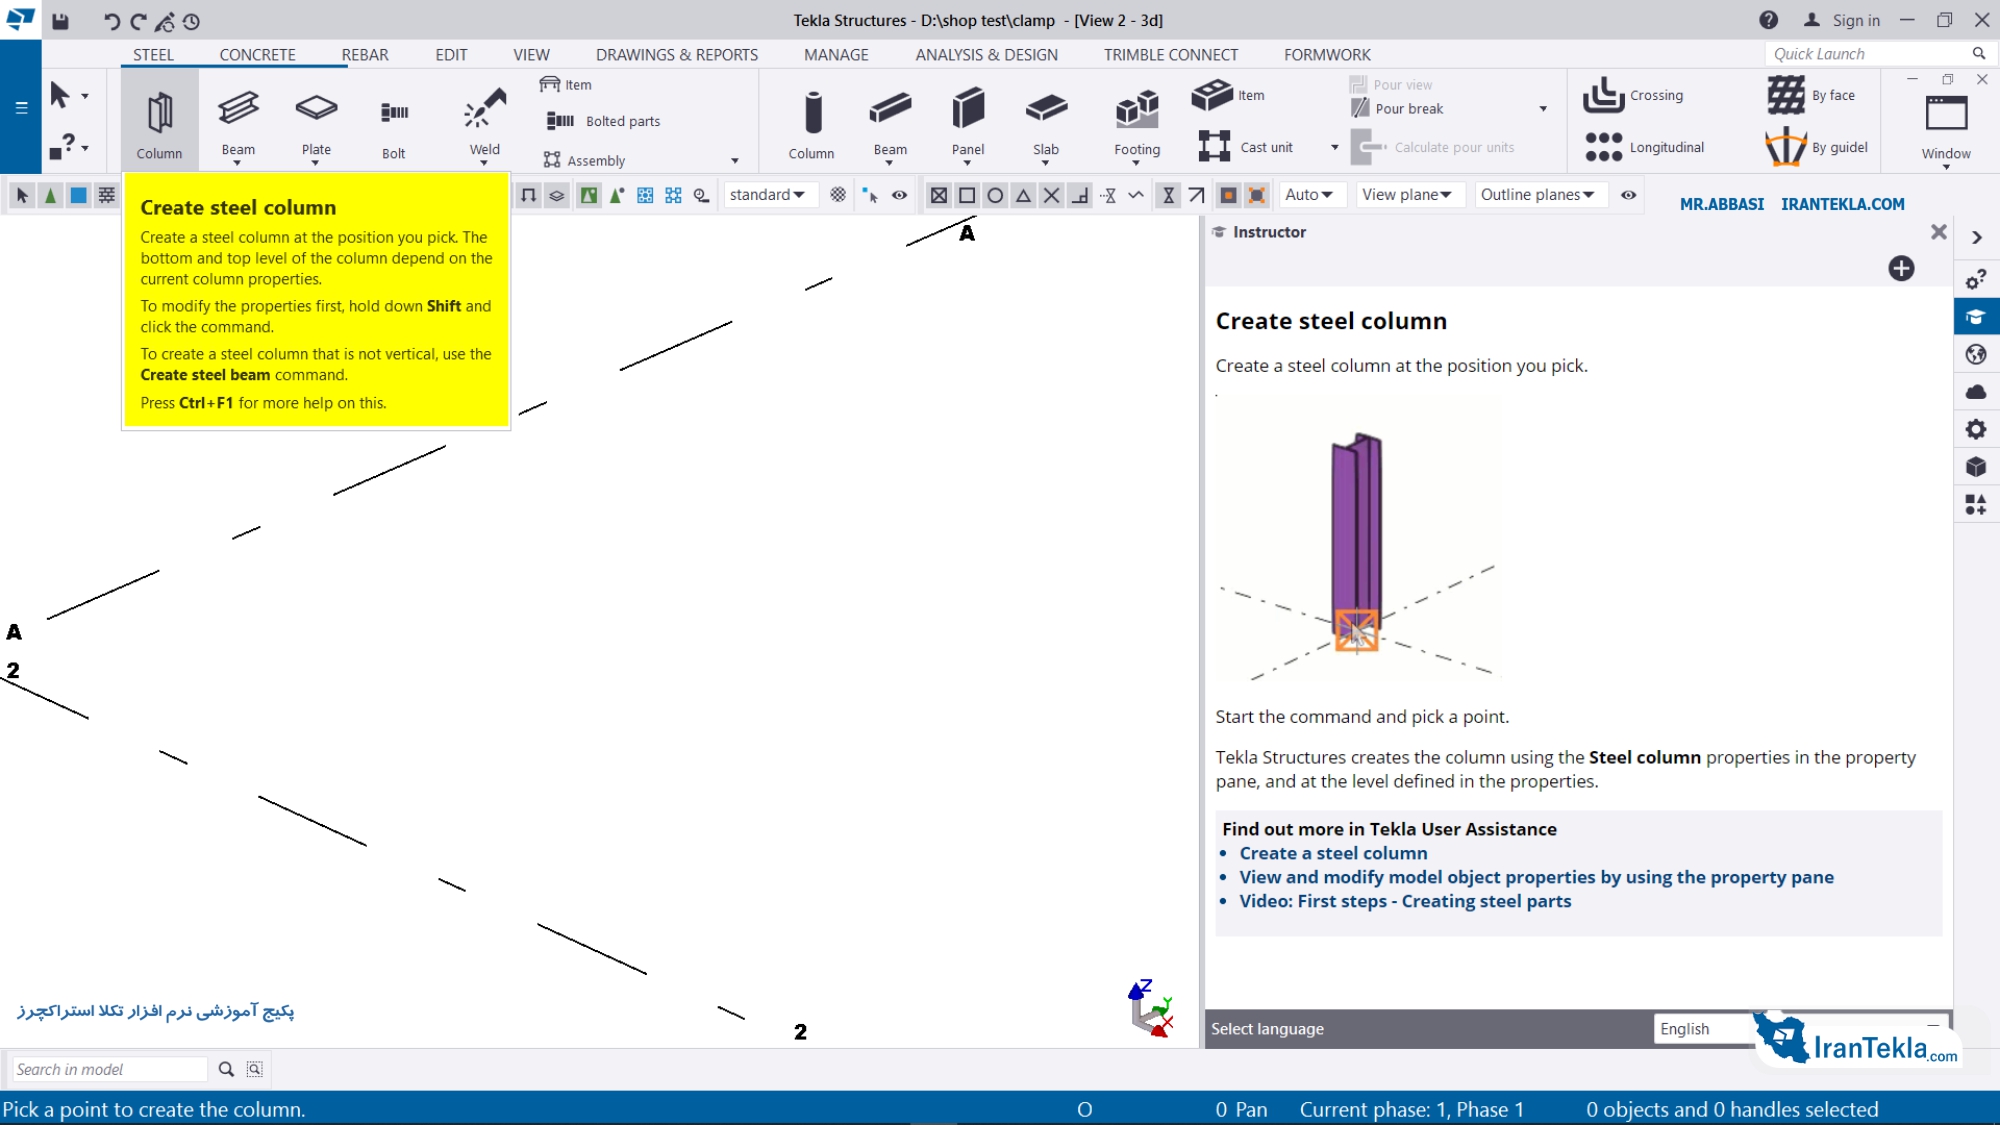Switch to the CONCRETE ribbon tab
The image size is (2000, 1125).
pyautogui.click(x=258, y=55)
